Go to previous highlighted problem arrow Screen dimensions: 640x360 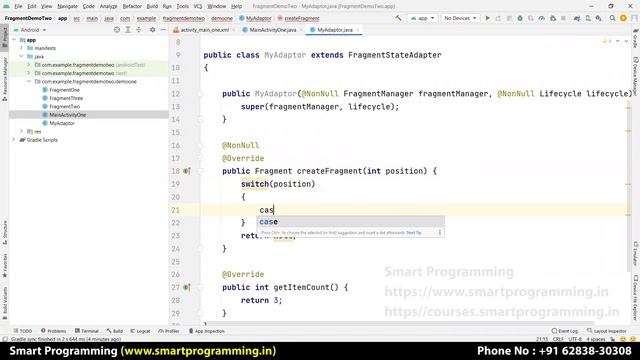618,42
